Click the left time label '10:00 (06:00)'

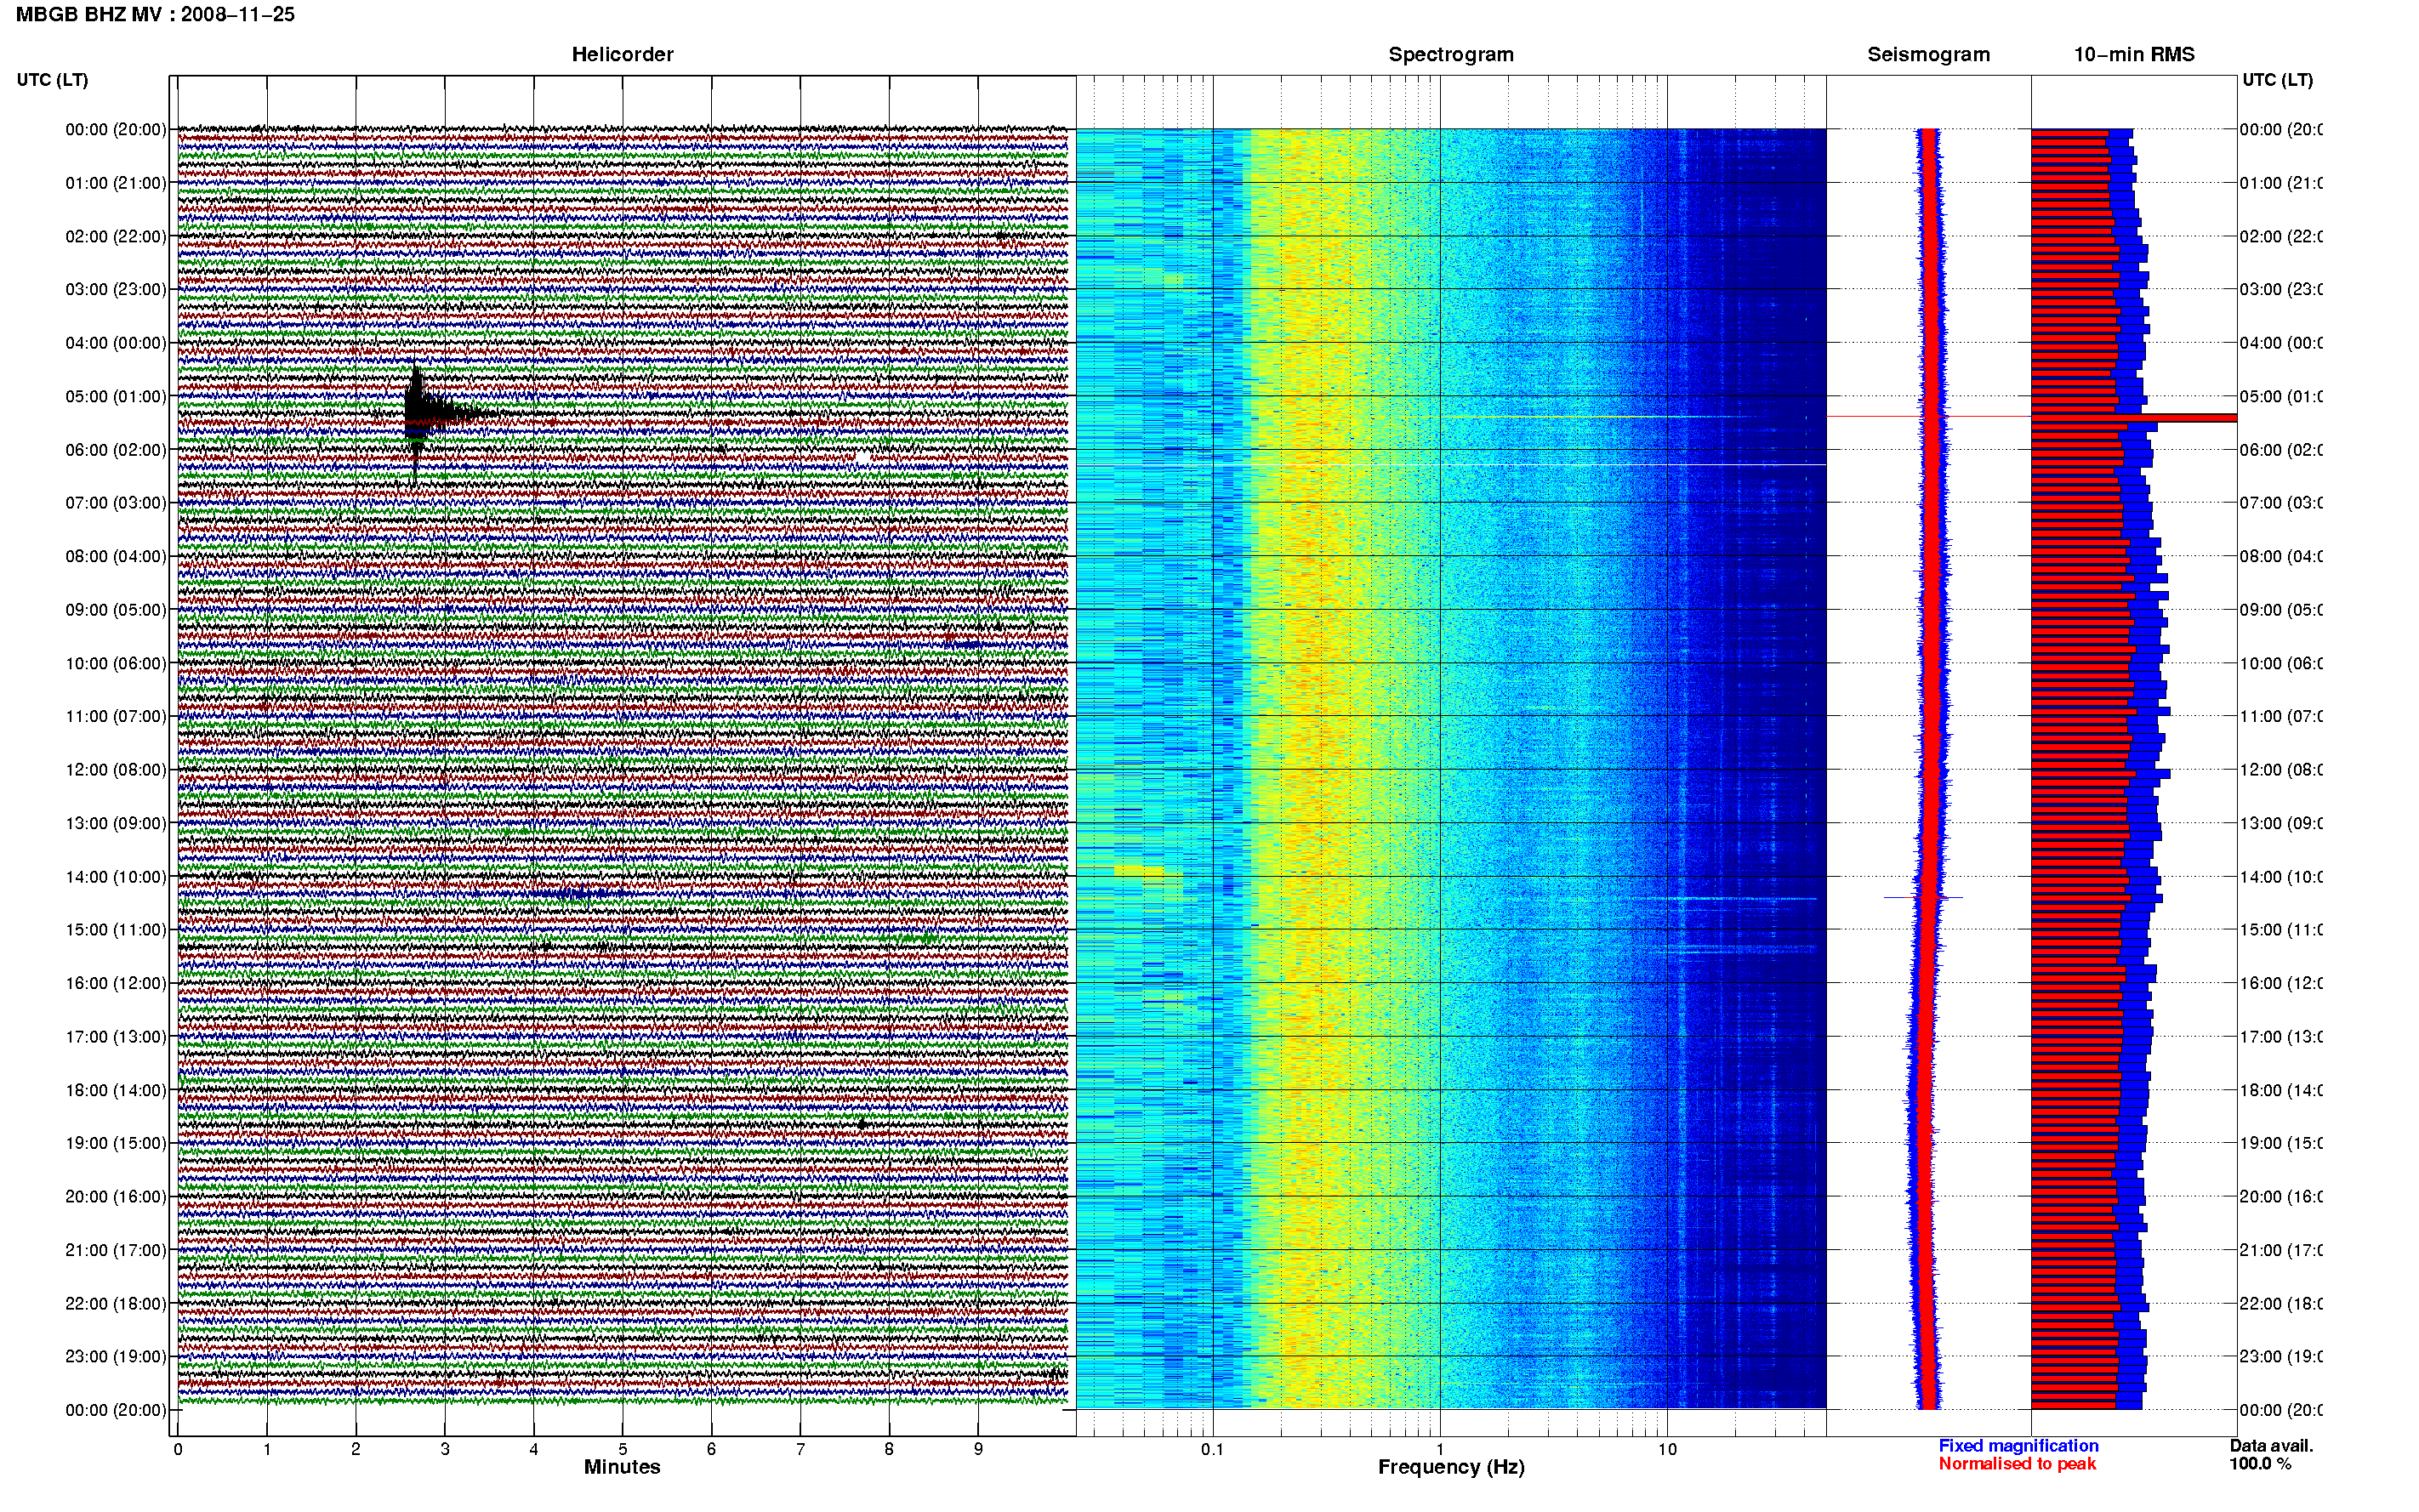click(116, 663)
